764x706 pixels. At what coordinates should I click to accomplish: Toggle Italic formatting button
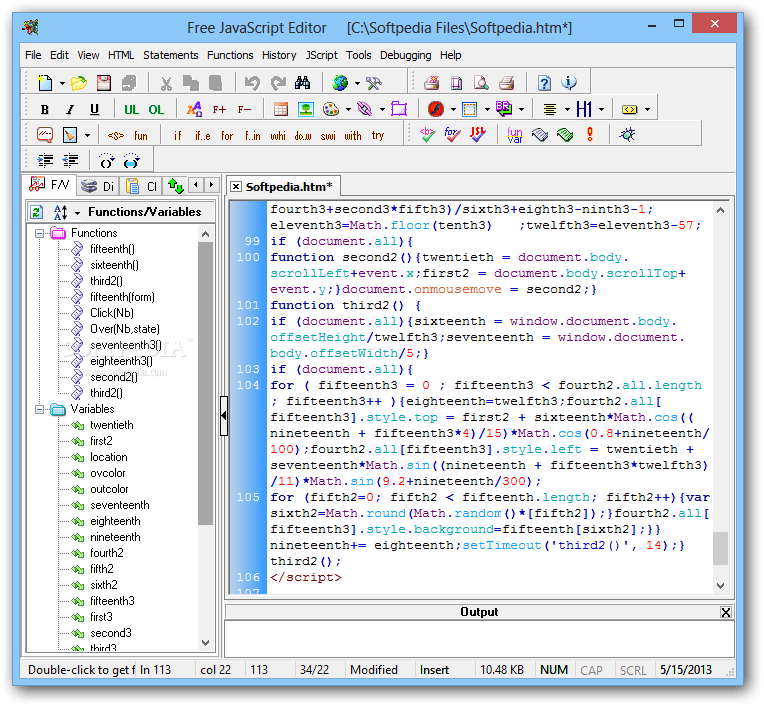pyautogui.click(x=69, y=109)
